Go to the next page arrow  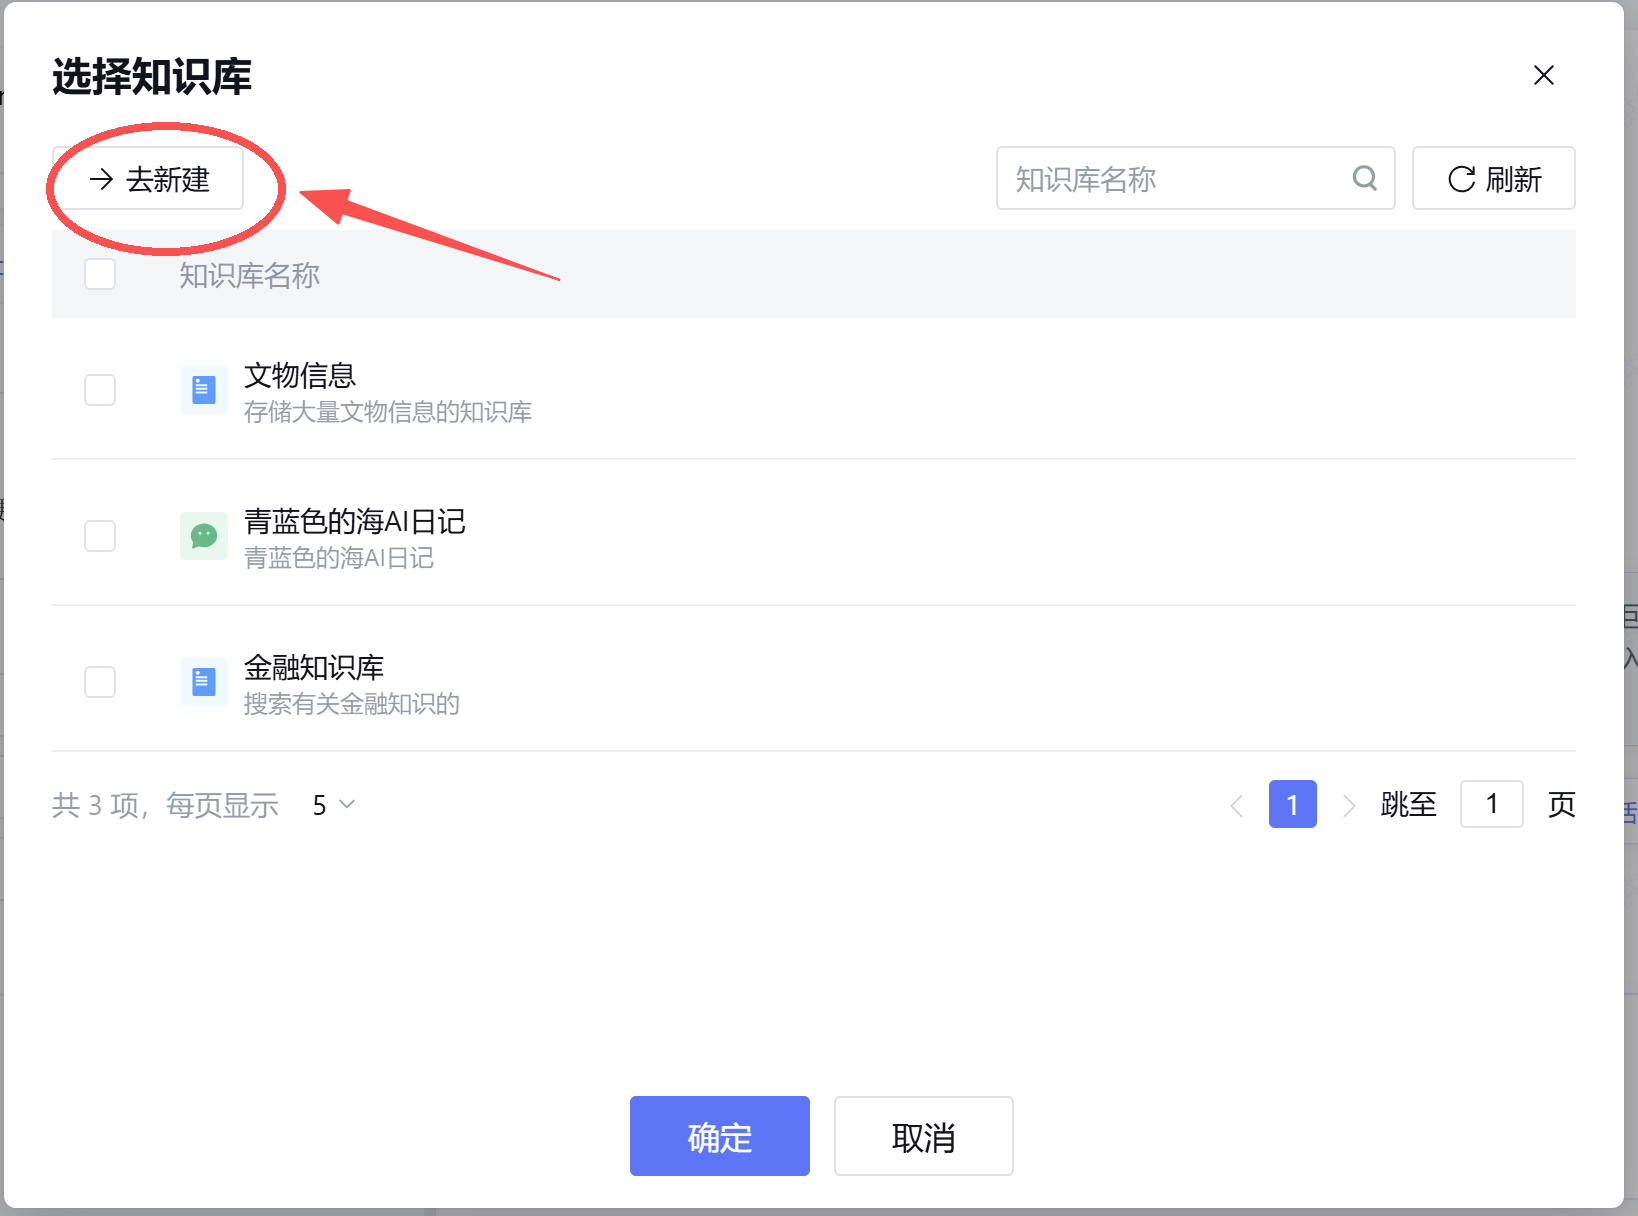[1348, 805]
